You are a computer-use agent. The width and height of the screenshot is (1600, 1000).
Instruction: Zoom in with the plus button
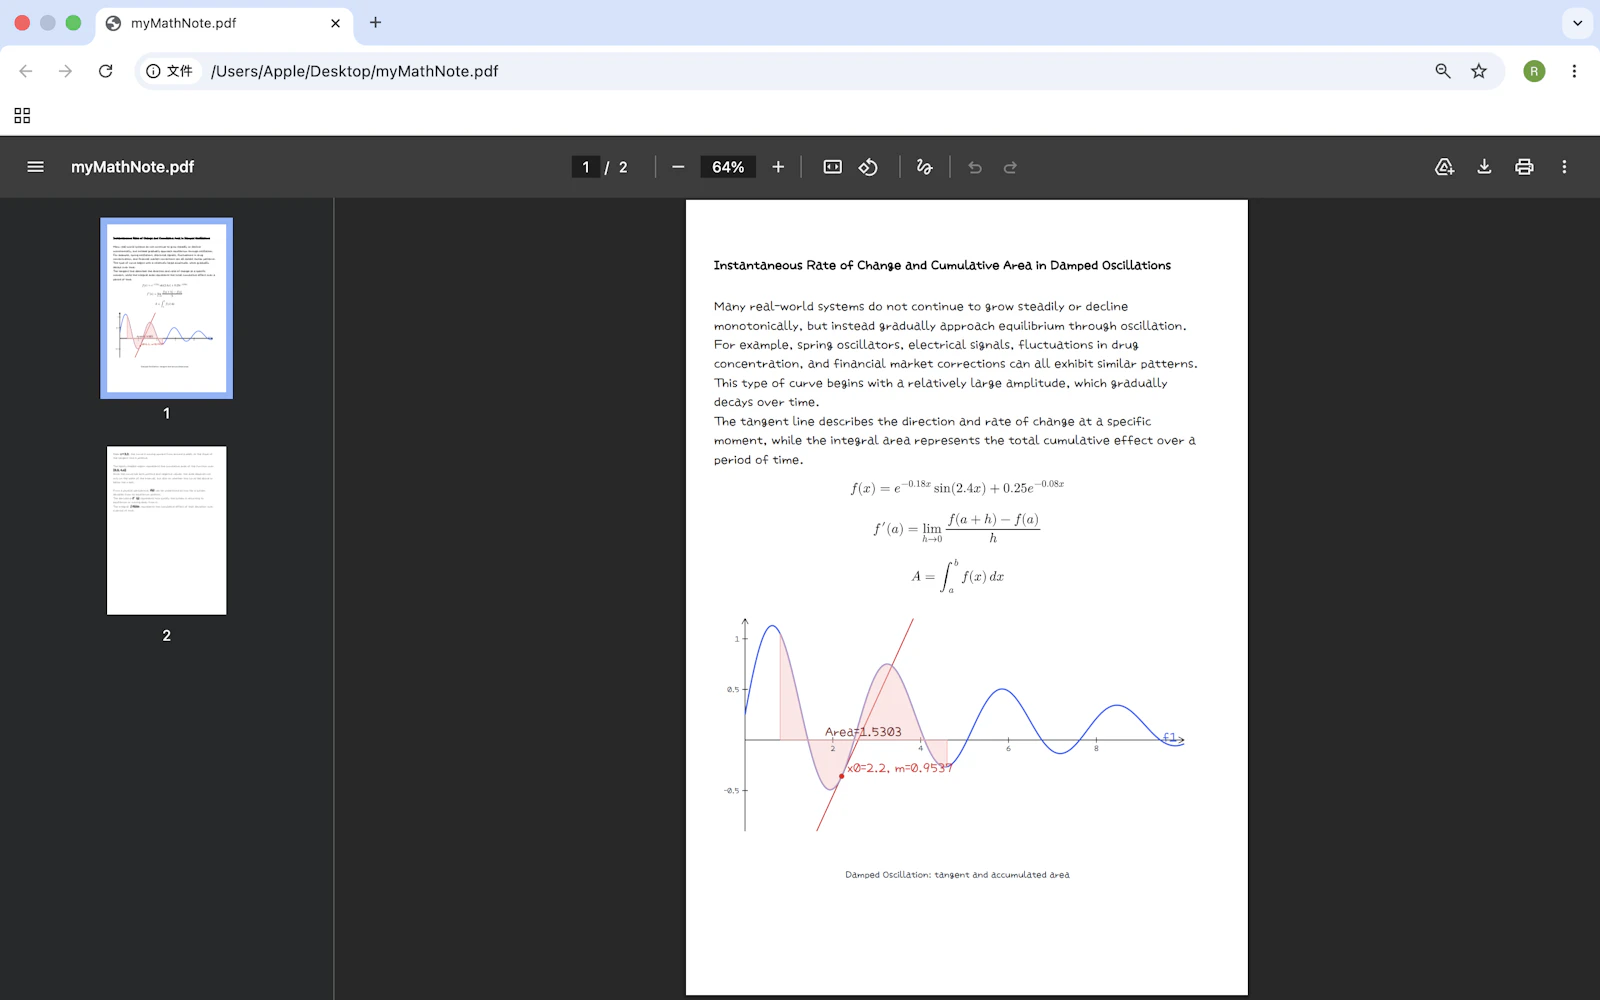point(778,167)
